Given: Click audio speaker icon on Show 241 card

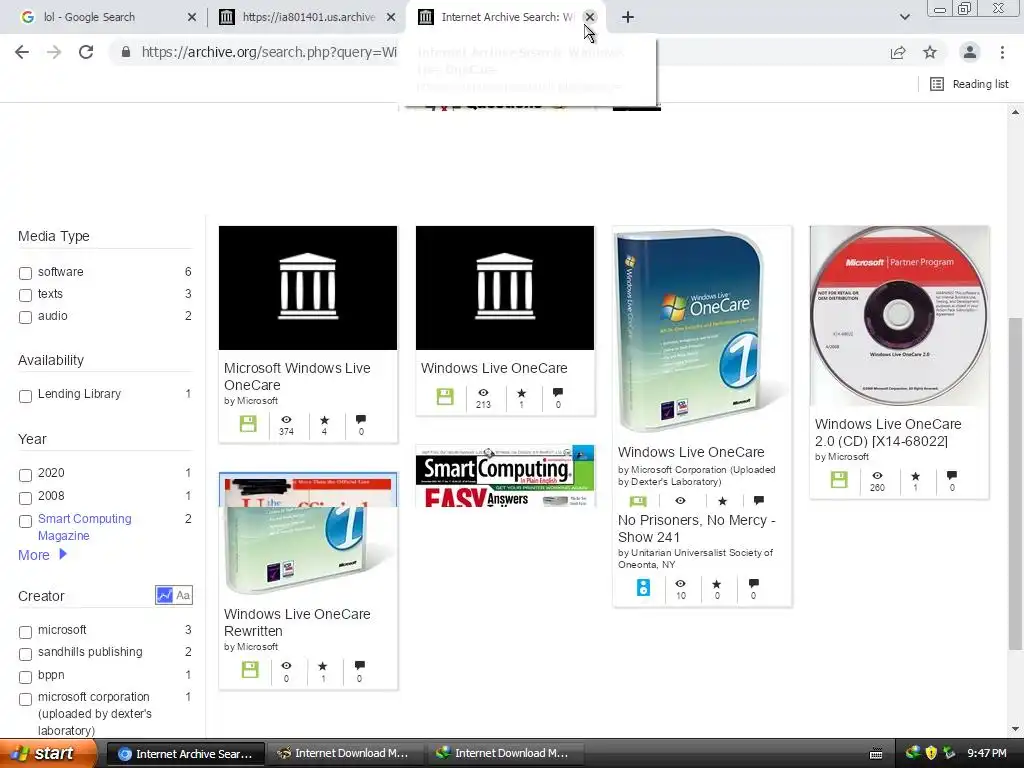Looking at the screenshot, I should click(x=643, y=587).
